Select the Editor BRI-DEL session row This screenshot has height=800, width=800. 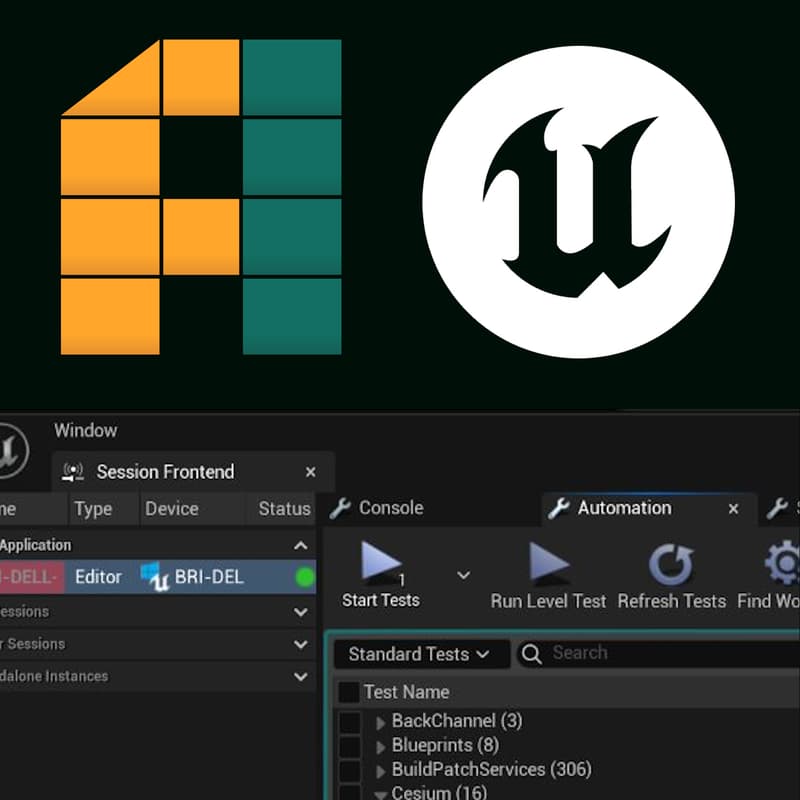(158, 577)
